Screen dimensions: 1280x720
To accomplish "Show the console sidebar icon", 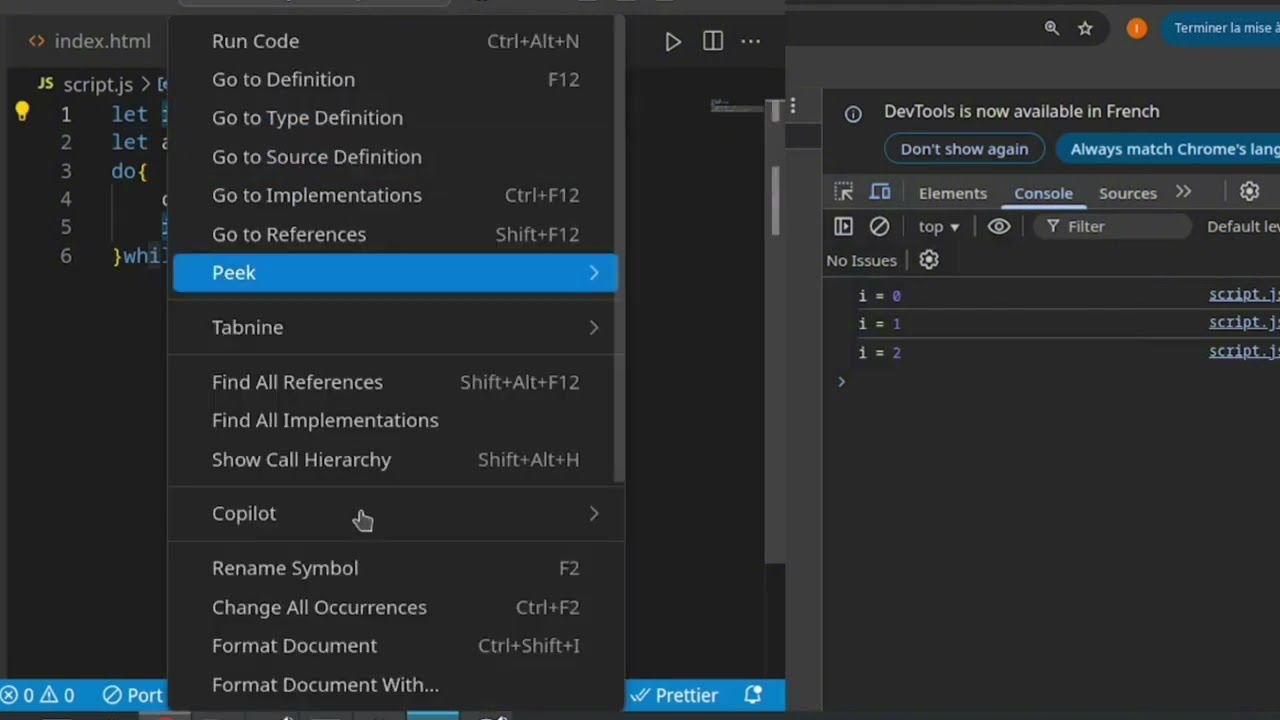I will point(843,227).
